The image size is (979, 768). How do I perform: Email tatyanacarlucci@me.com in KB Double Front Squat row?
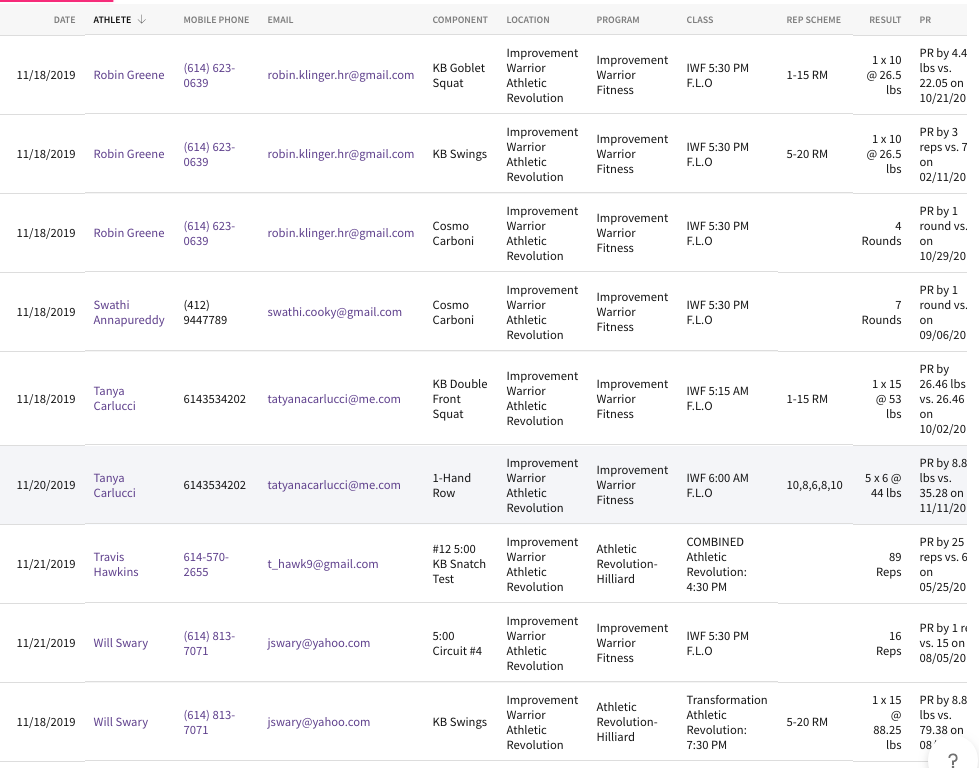(x=334, y=399)
